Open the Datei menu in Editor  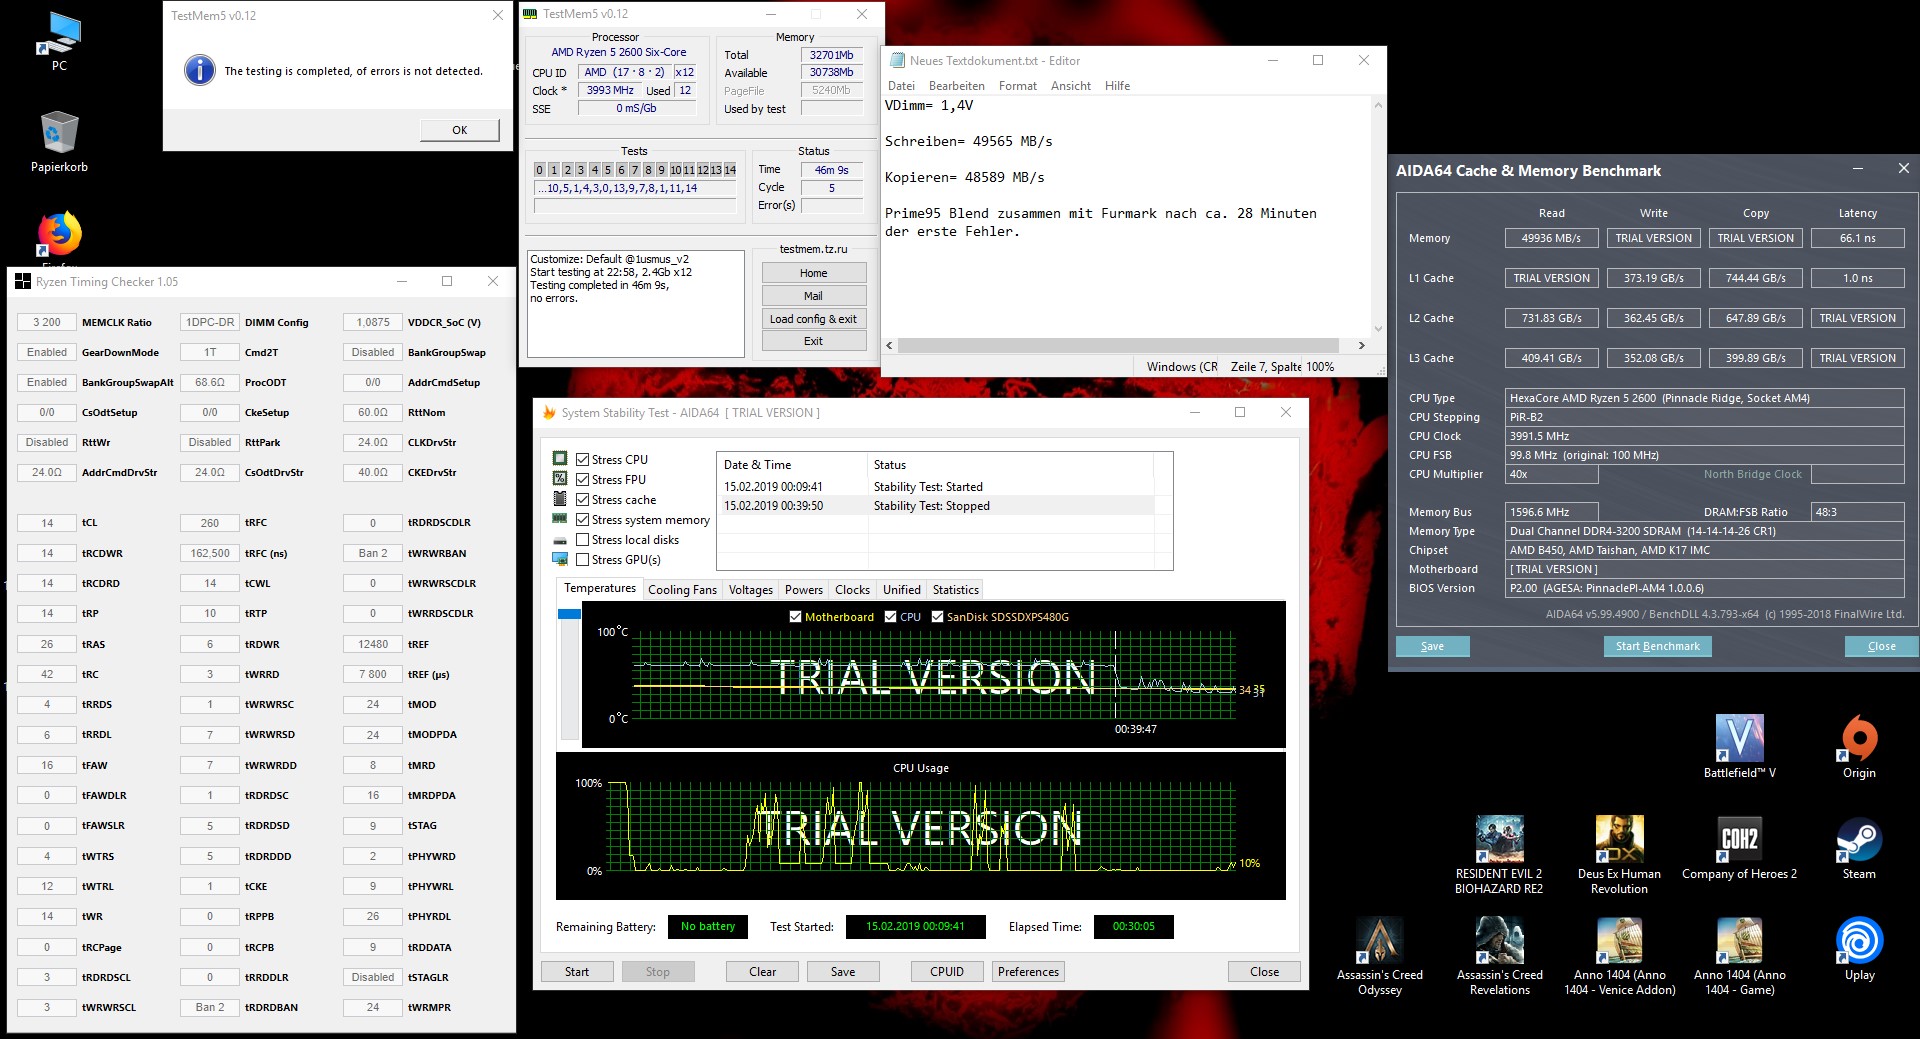click(x=901, y=86)
